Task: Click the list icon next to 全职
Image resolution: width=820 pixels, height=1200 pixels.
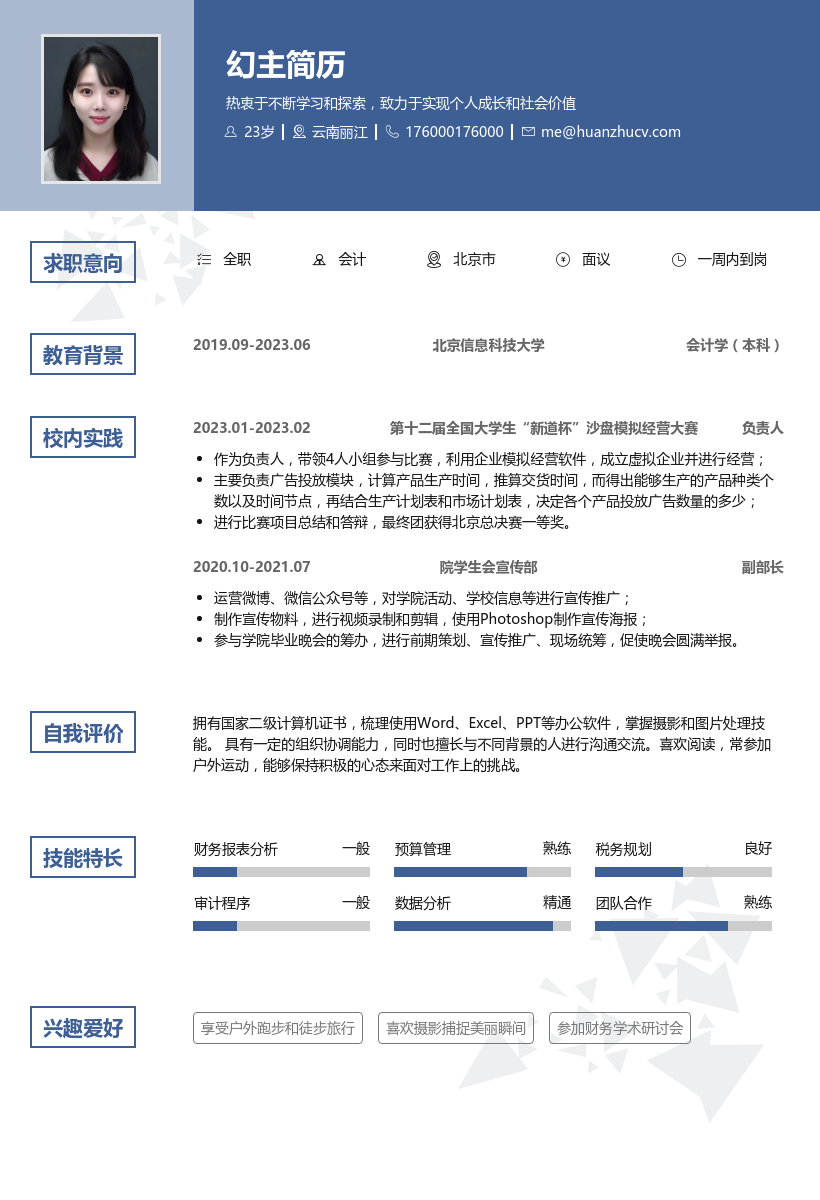Action: (204, 259)
